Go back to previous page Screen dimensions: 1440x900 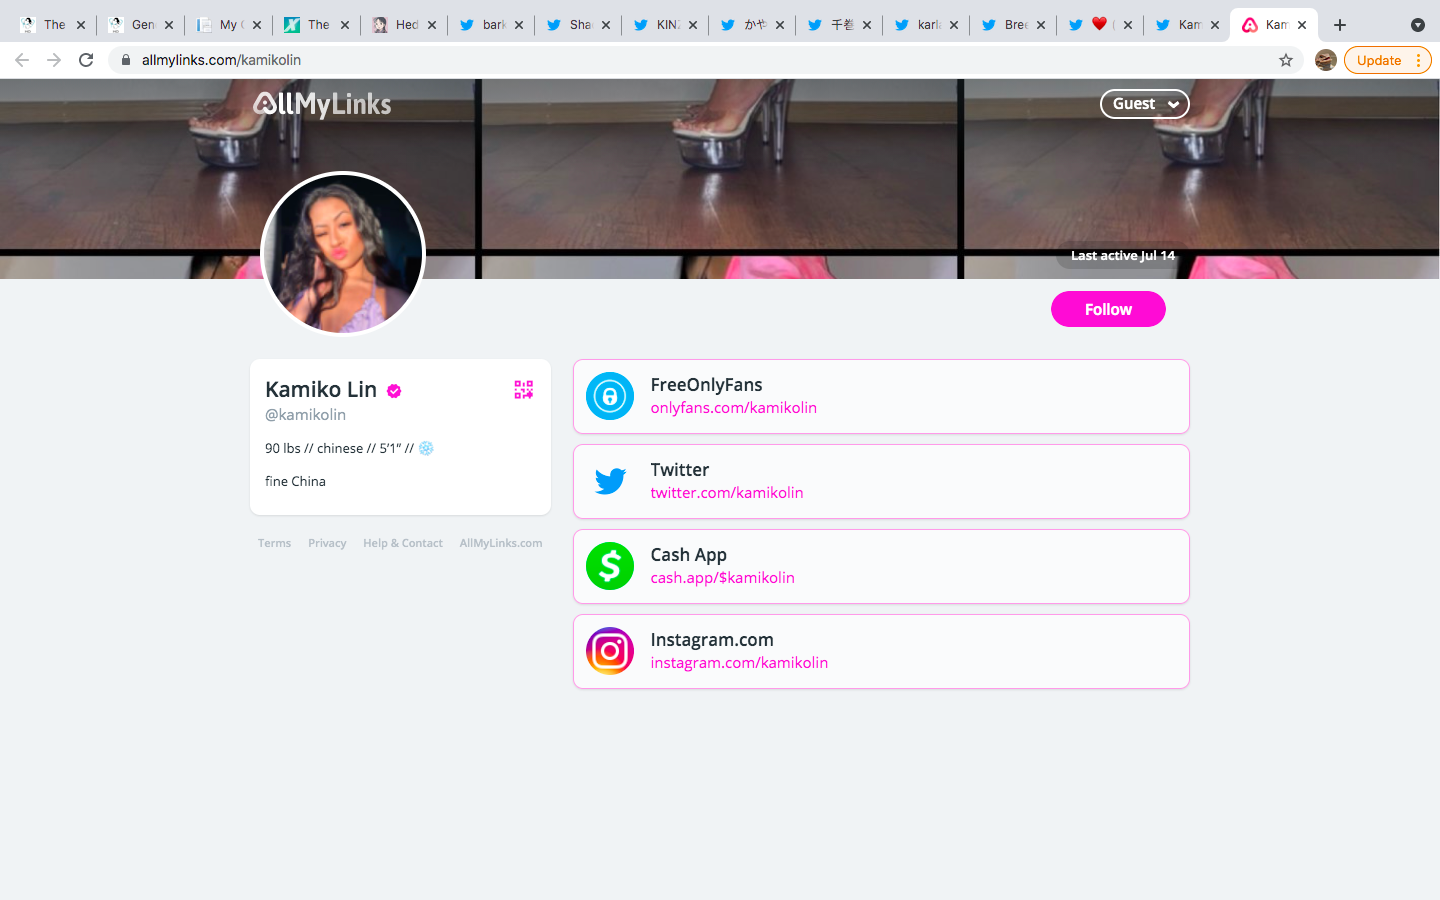(x=22, y=60)
